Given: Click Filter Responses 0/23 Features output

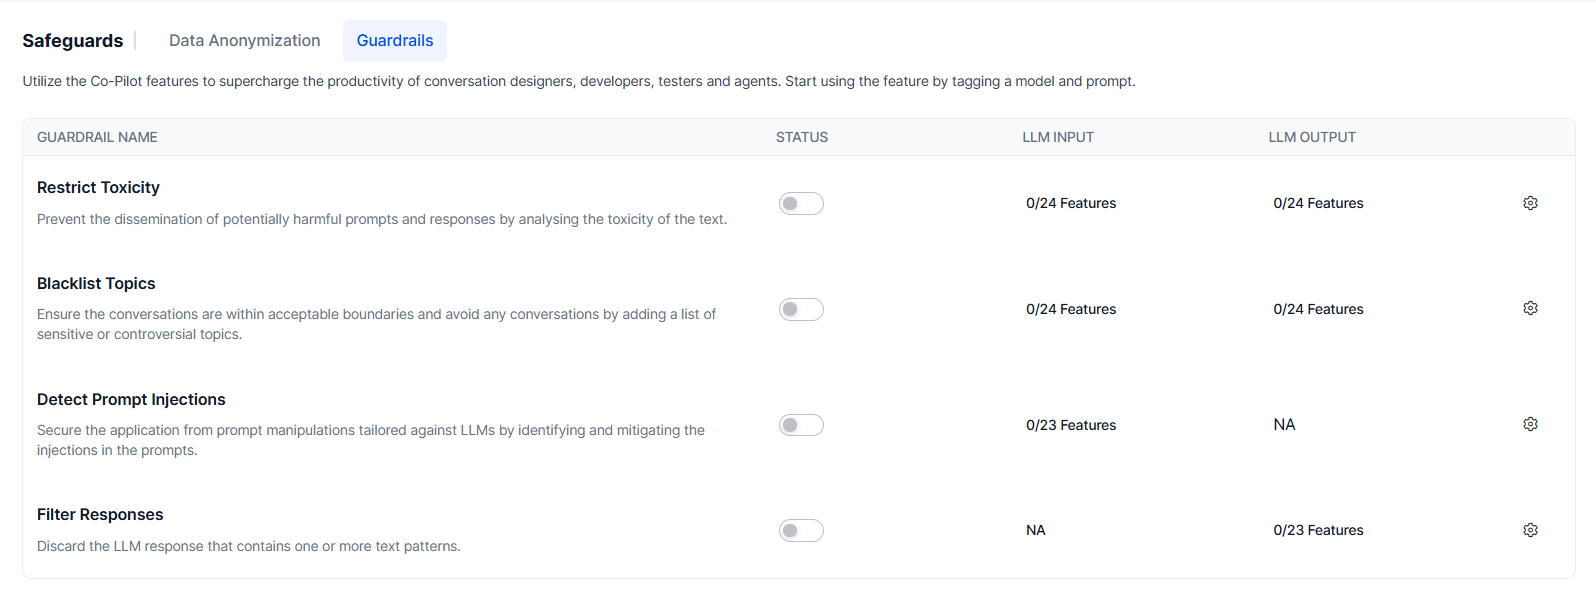Looking at the screenshot, I should tap(1318, 530).
